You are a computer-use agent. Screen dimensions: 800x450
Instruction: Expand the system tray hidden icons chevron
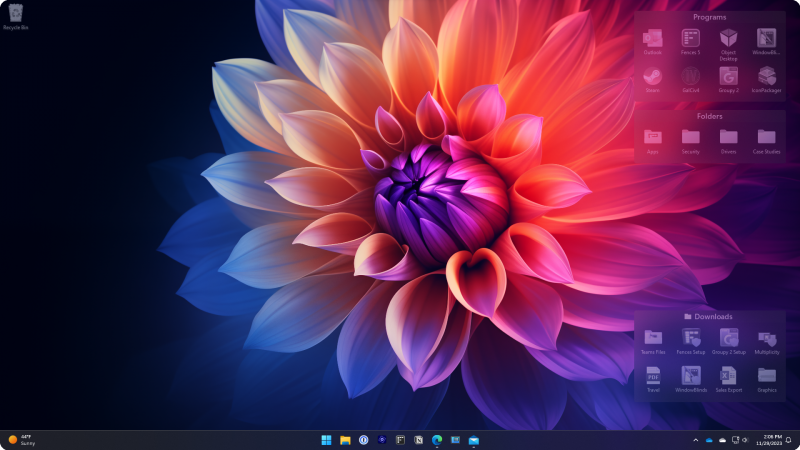pyautogui.click(x=695, y=440)
